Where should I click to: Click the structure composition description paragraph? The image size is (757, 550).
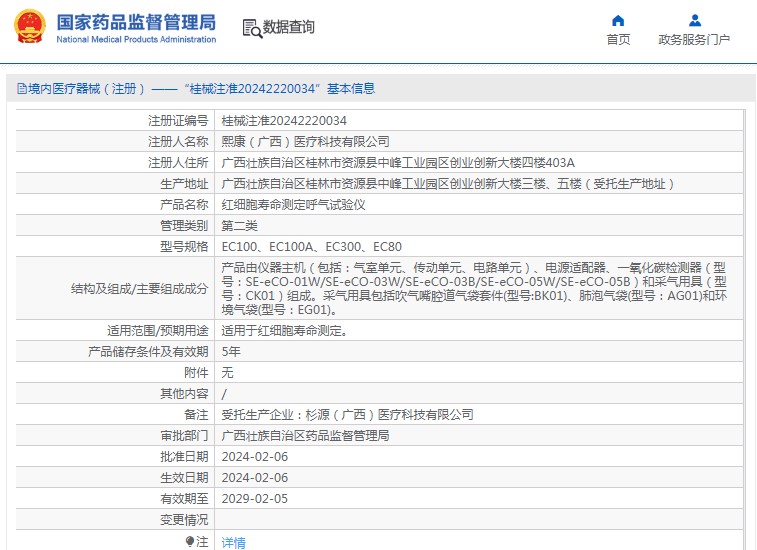pos(474,288)
